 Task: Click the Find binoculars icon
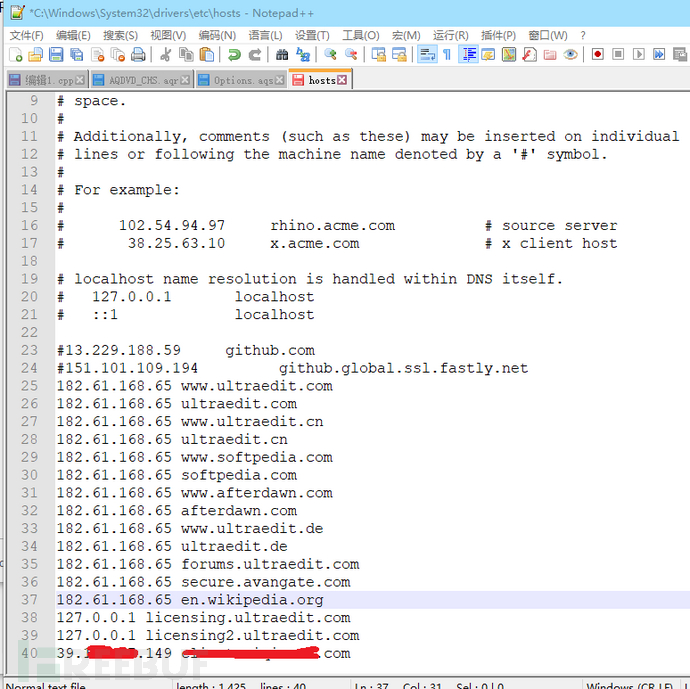[x=282, y=55]
